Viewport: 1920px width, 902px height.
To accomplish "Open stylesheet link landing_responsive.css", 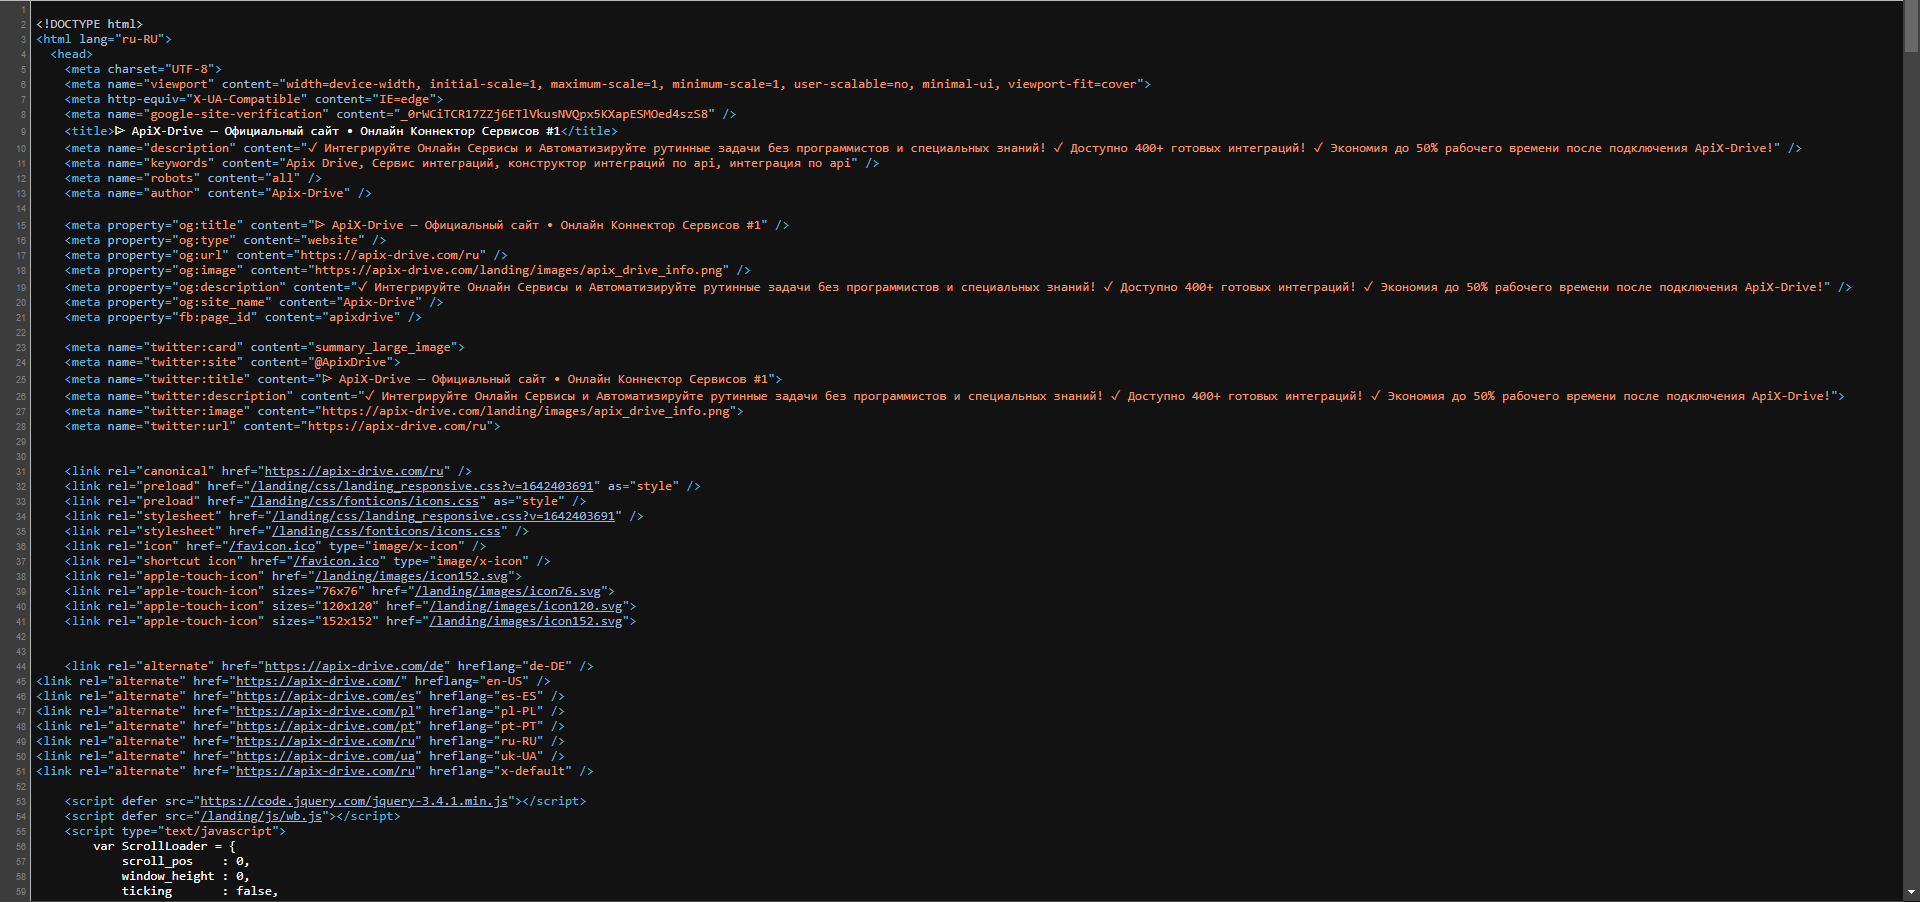I will pyautogui.click(x=443, y=516).
